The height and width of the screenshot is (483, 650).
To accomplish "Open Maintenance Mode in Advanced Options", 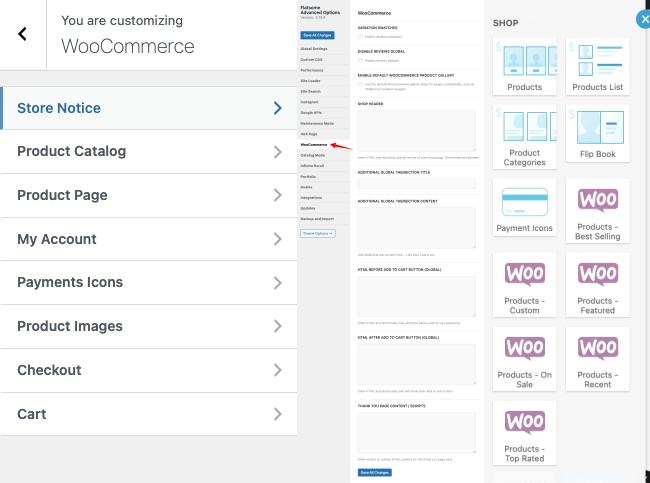I will click(x=324, y=124).
